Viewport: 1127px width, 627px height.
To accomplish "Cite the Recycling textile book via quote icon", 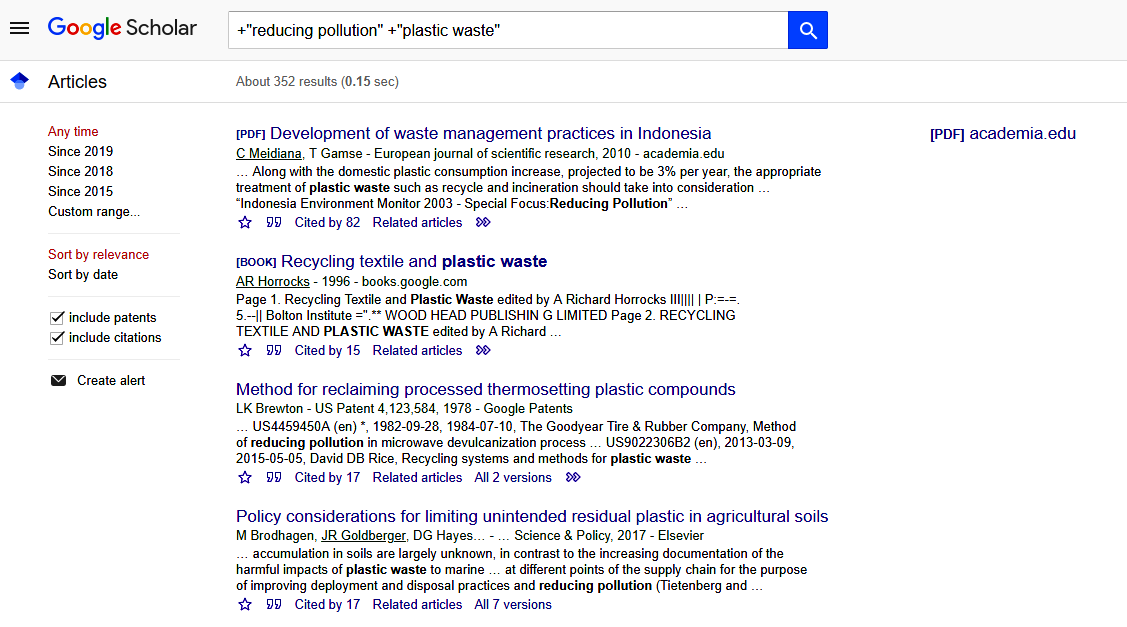I will (274, 351).
